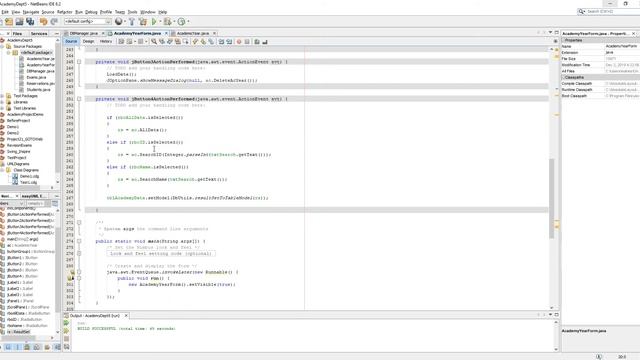Select the Source view button
640x360 pixels.
(x=71, y=42)
